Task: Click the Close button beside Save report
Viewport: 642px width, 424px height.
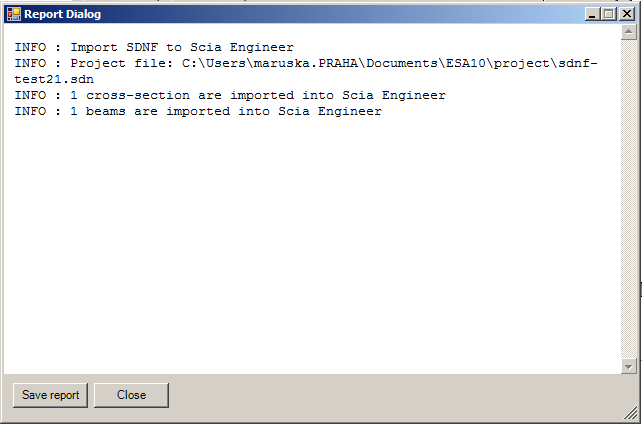Action: click(131, 395)
